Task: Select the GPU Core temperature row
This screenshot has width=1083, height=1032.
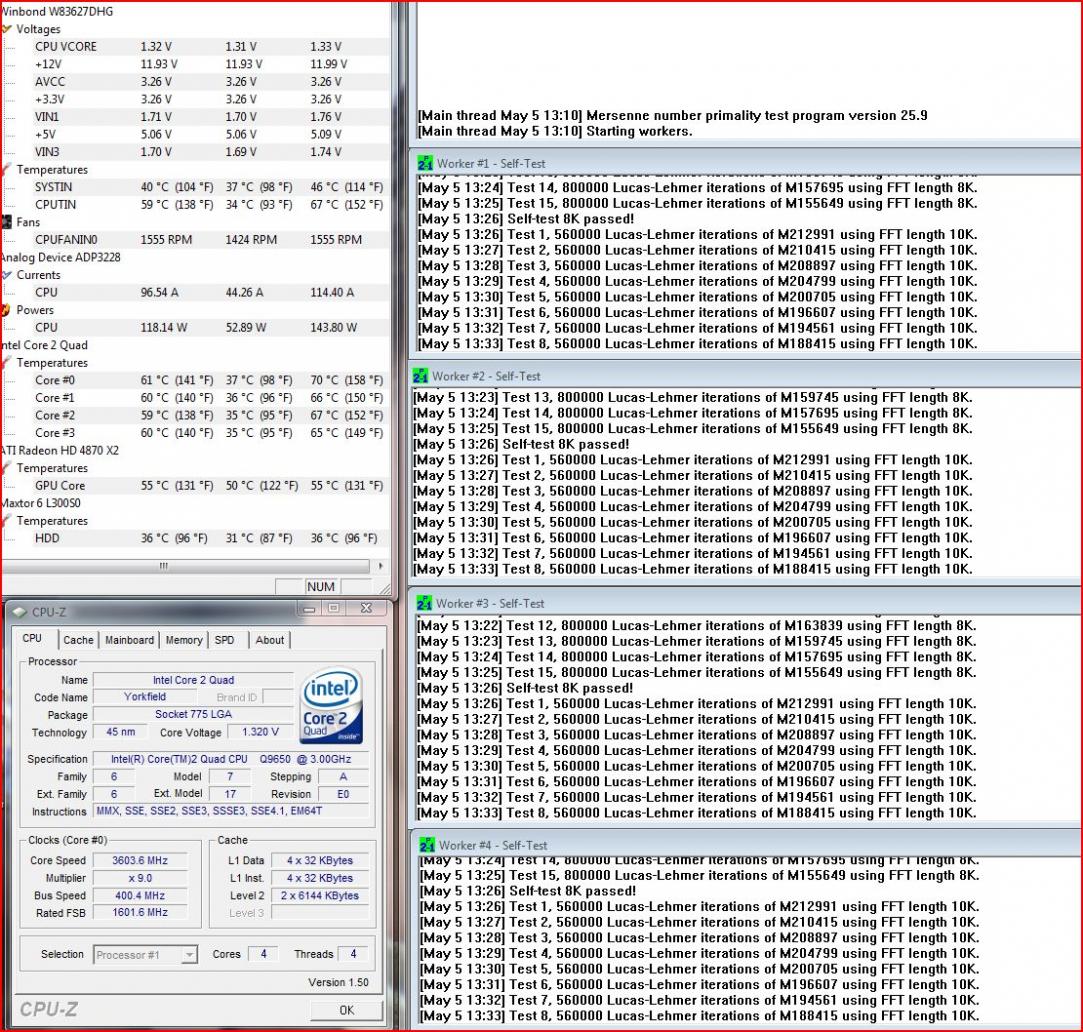Action: point(211,486)
